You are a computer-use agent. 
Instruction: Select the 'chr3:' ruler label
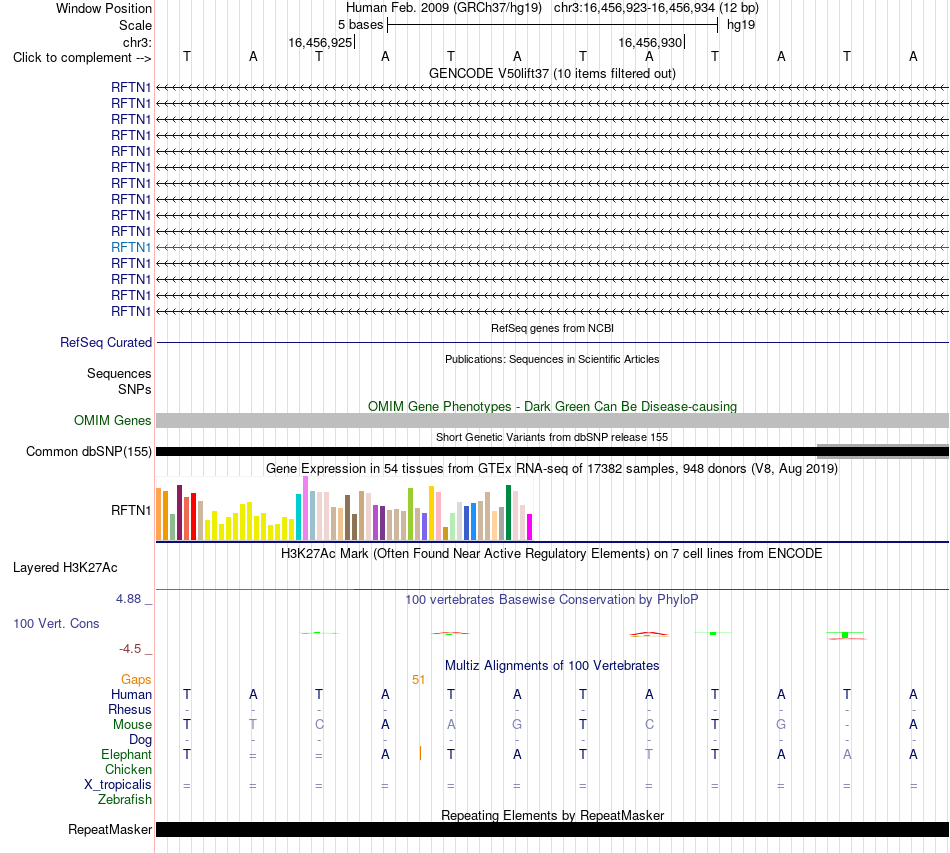coord(137,42)
